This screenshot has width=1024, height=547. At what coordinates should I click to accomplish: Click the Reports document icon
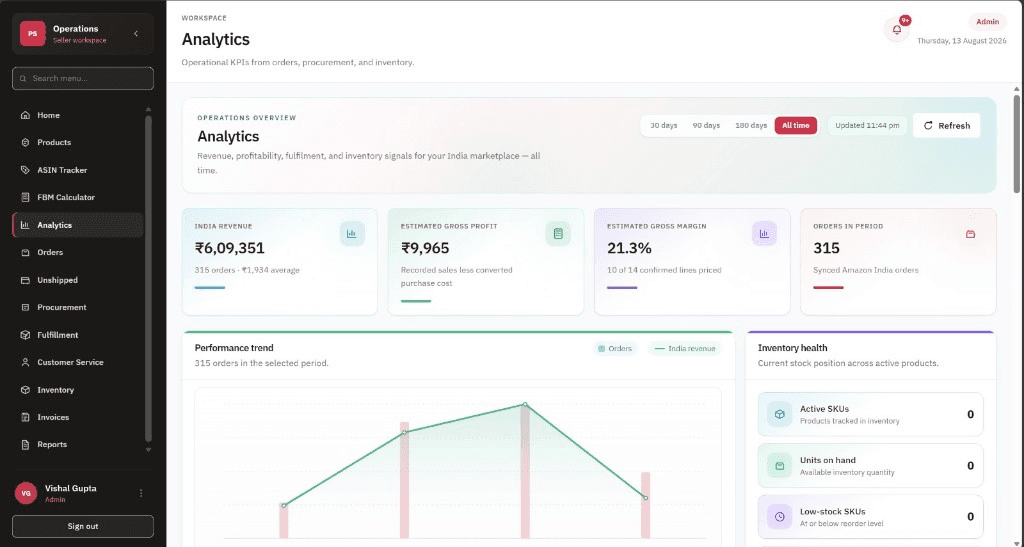[25, 445]
